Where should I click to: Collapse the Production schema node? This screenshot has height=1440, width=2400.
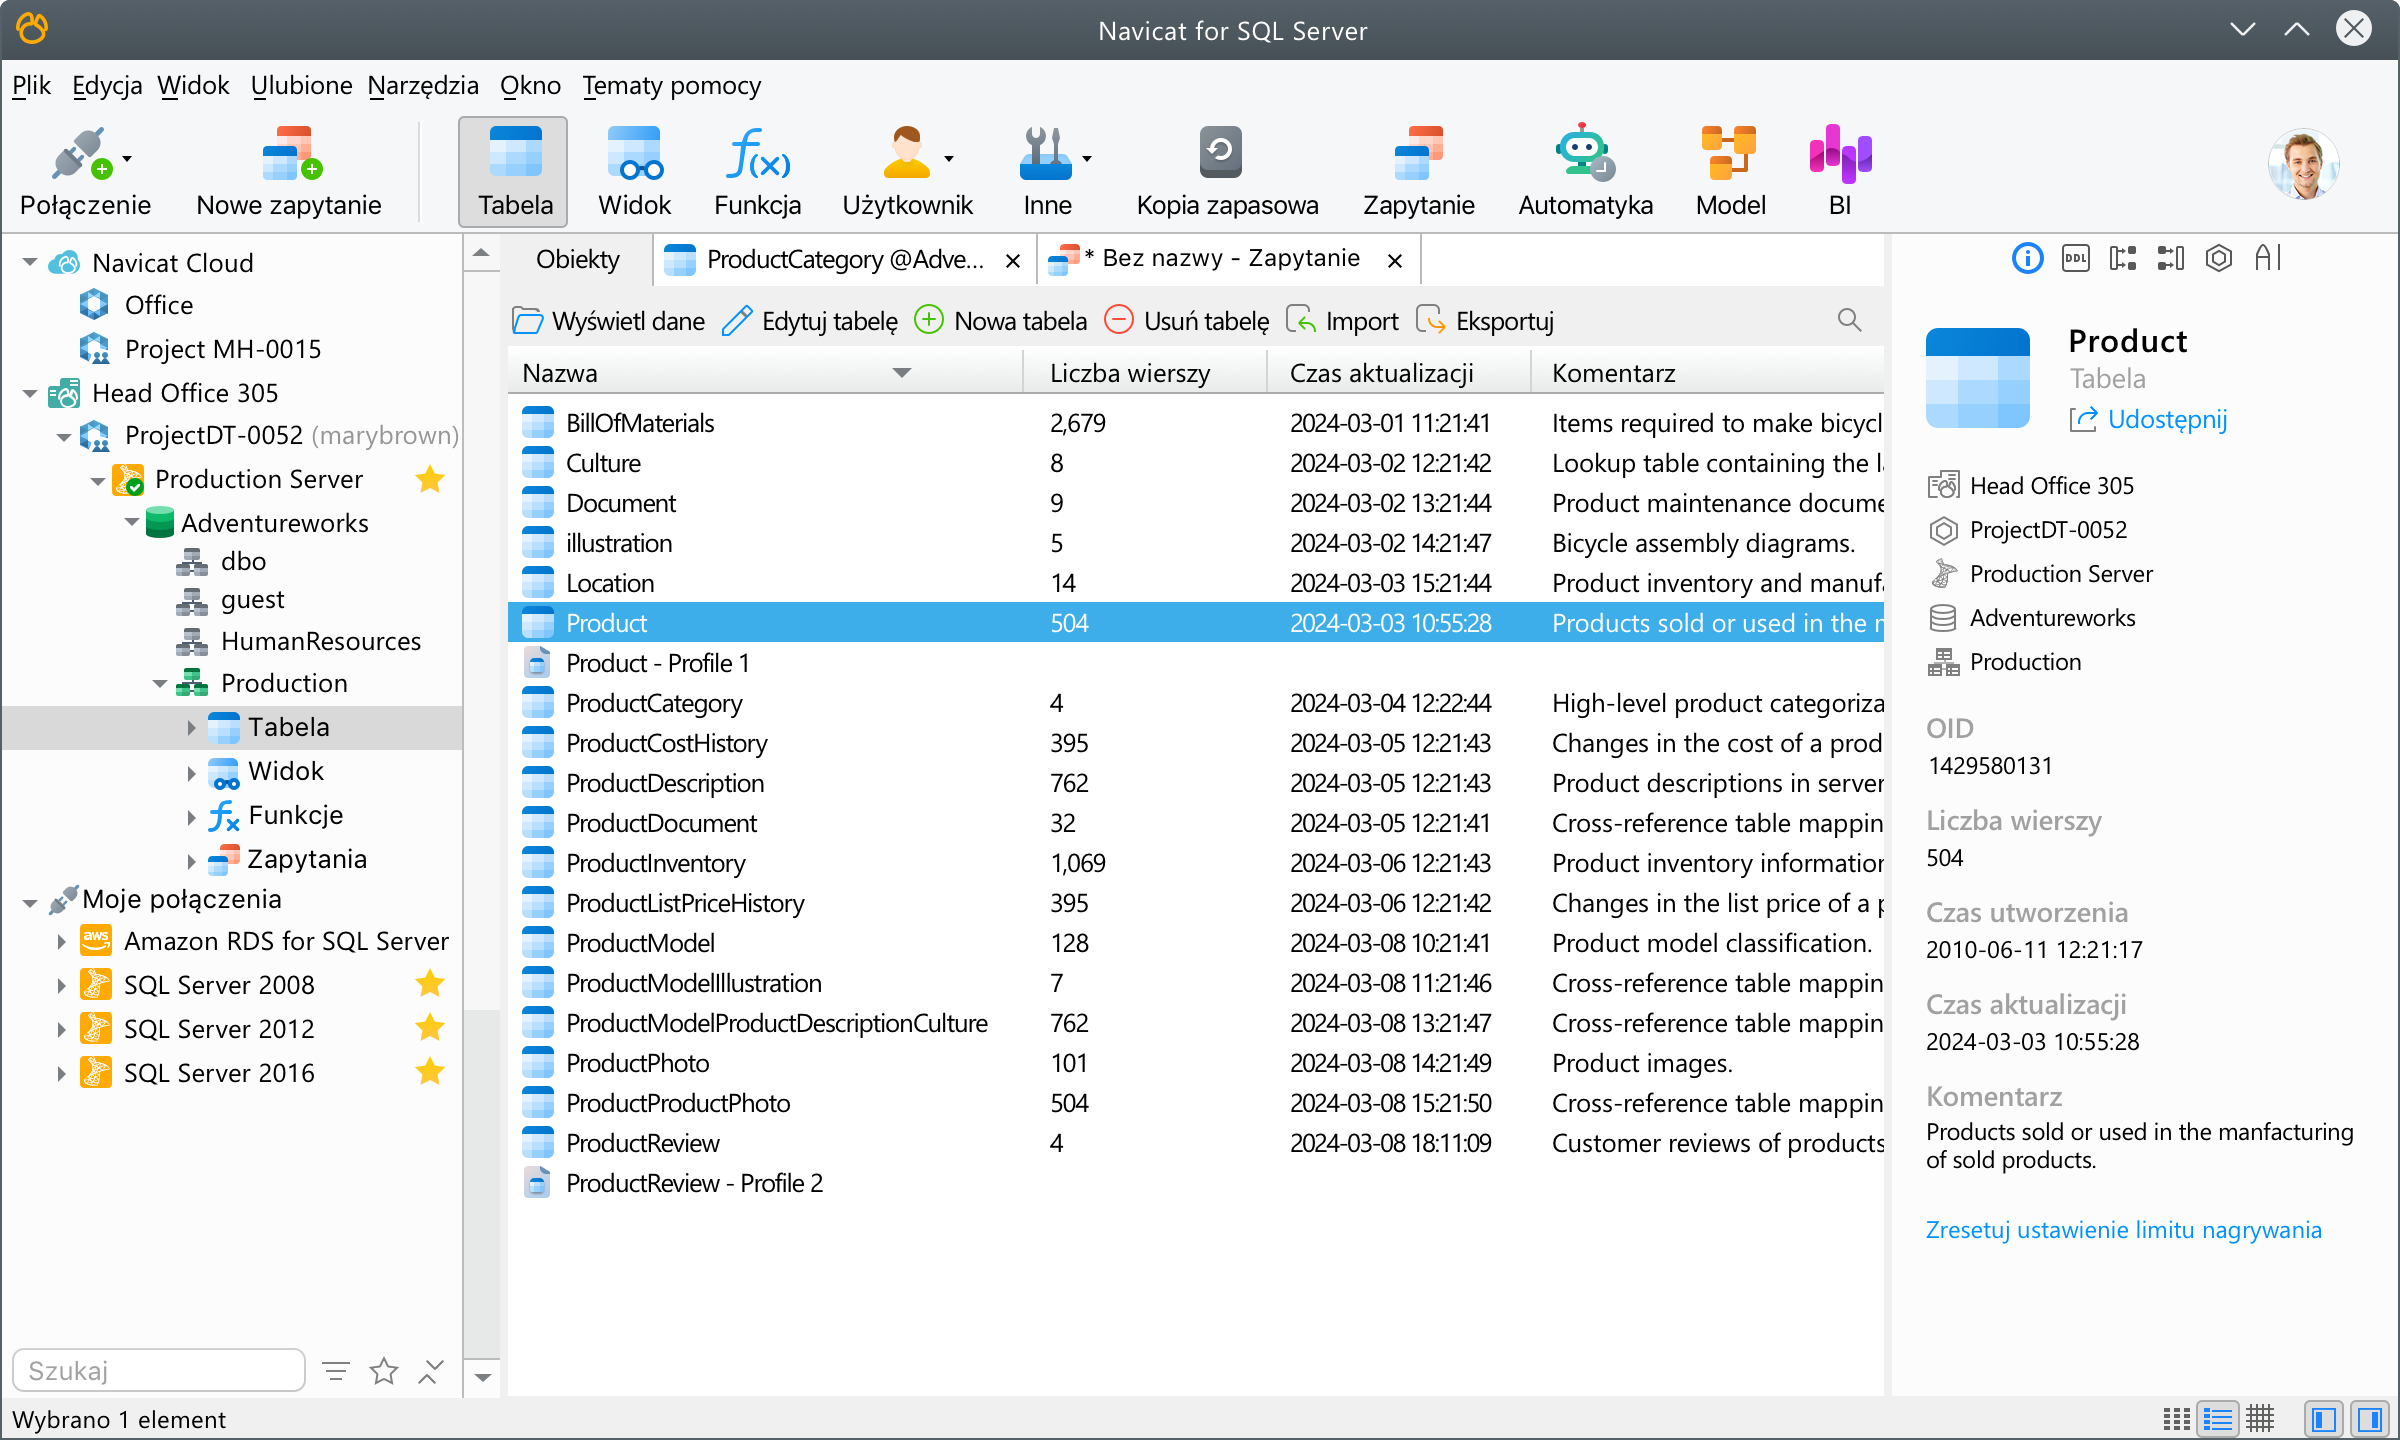[x=160, y=684]
